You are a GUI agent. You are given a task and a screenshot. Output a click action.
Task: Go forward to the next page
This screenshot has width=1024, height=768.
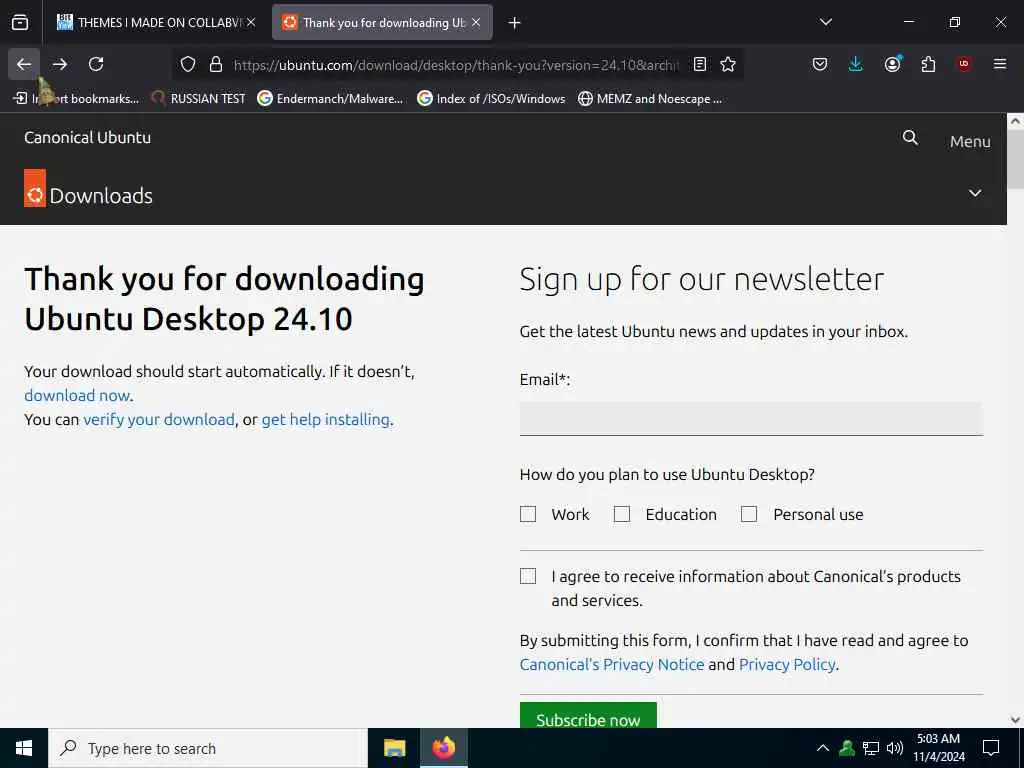coord(60,64)
